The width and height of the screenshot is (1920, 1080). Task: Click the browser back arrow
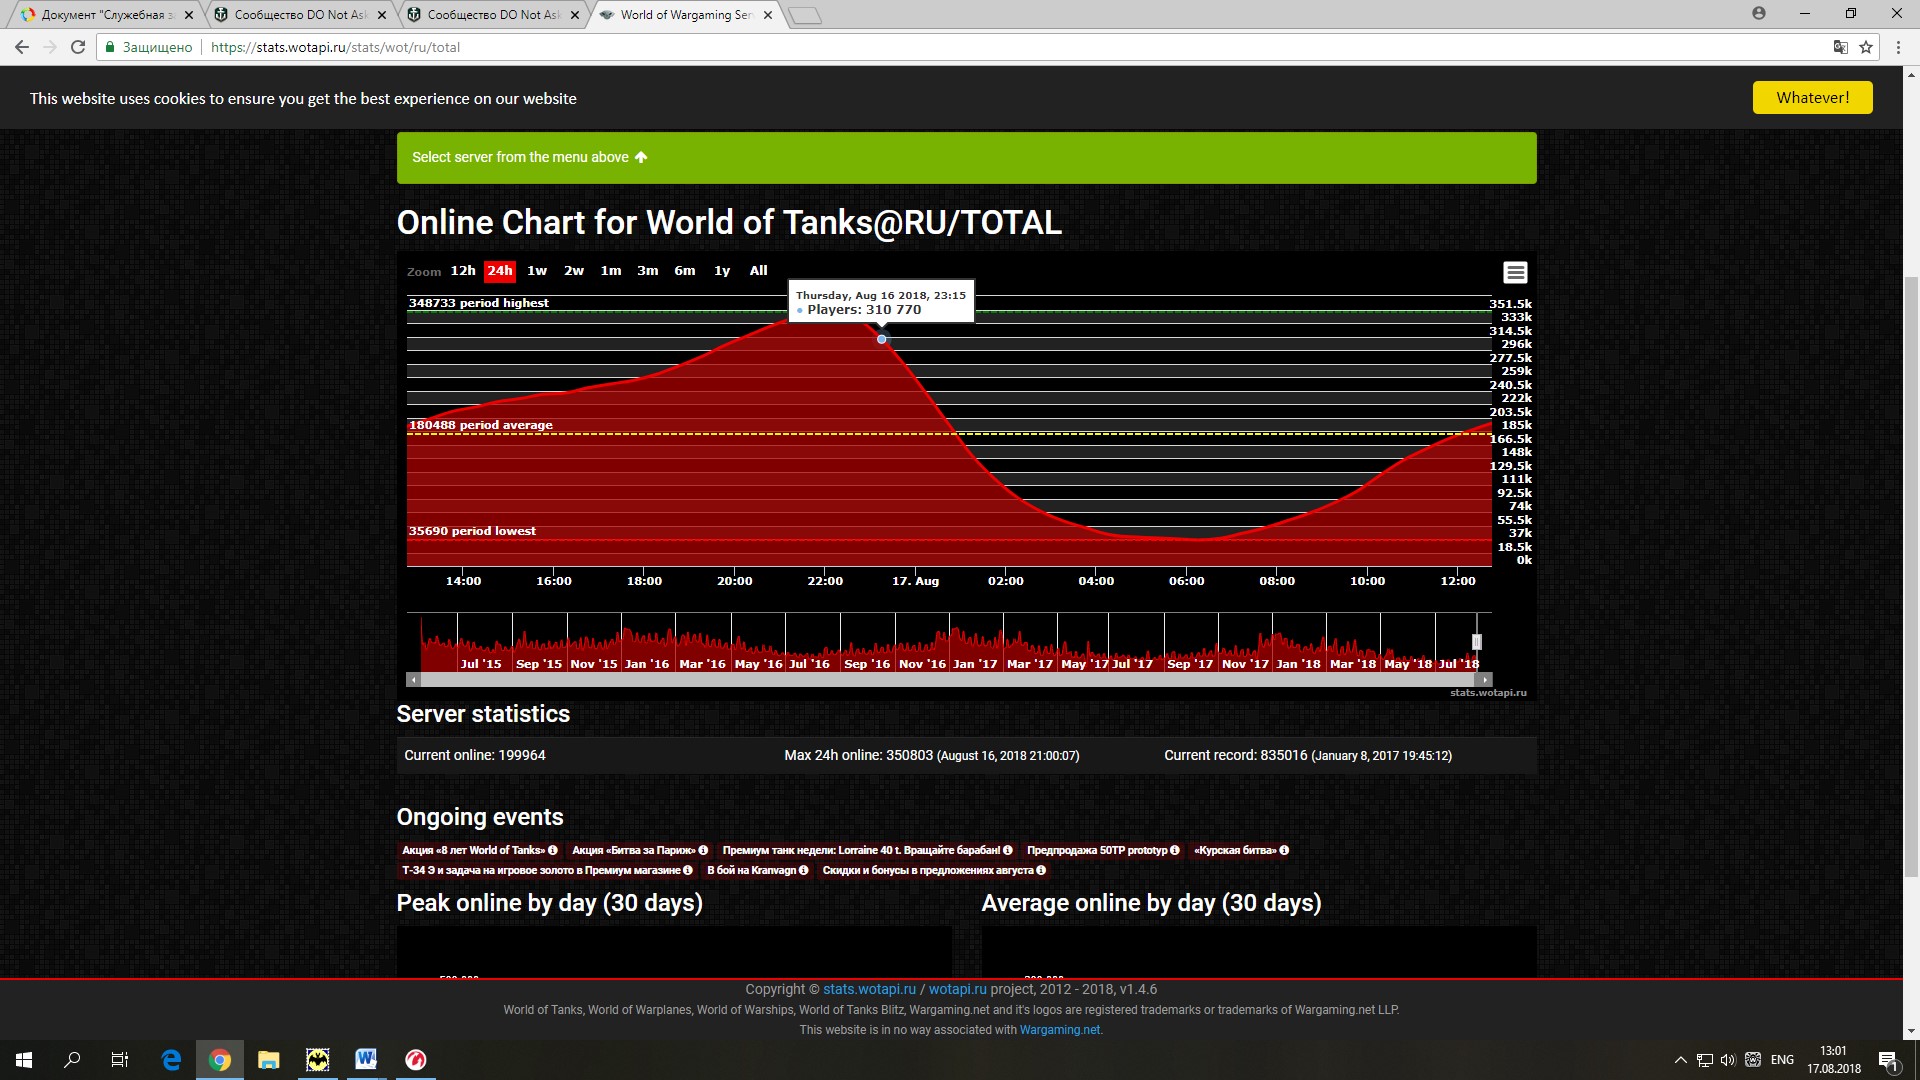coord(22,47)
